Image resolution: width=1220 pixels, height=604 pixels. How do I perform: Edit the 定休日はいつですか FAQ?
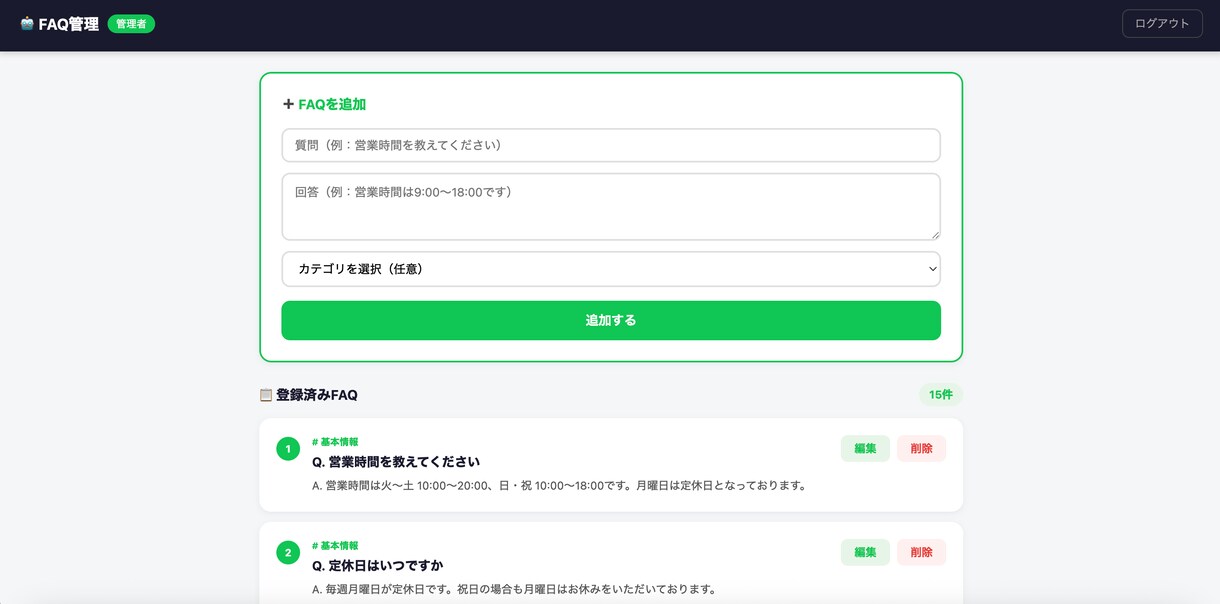click(x=865, y=552)
